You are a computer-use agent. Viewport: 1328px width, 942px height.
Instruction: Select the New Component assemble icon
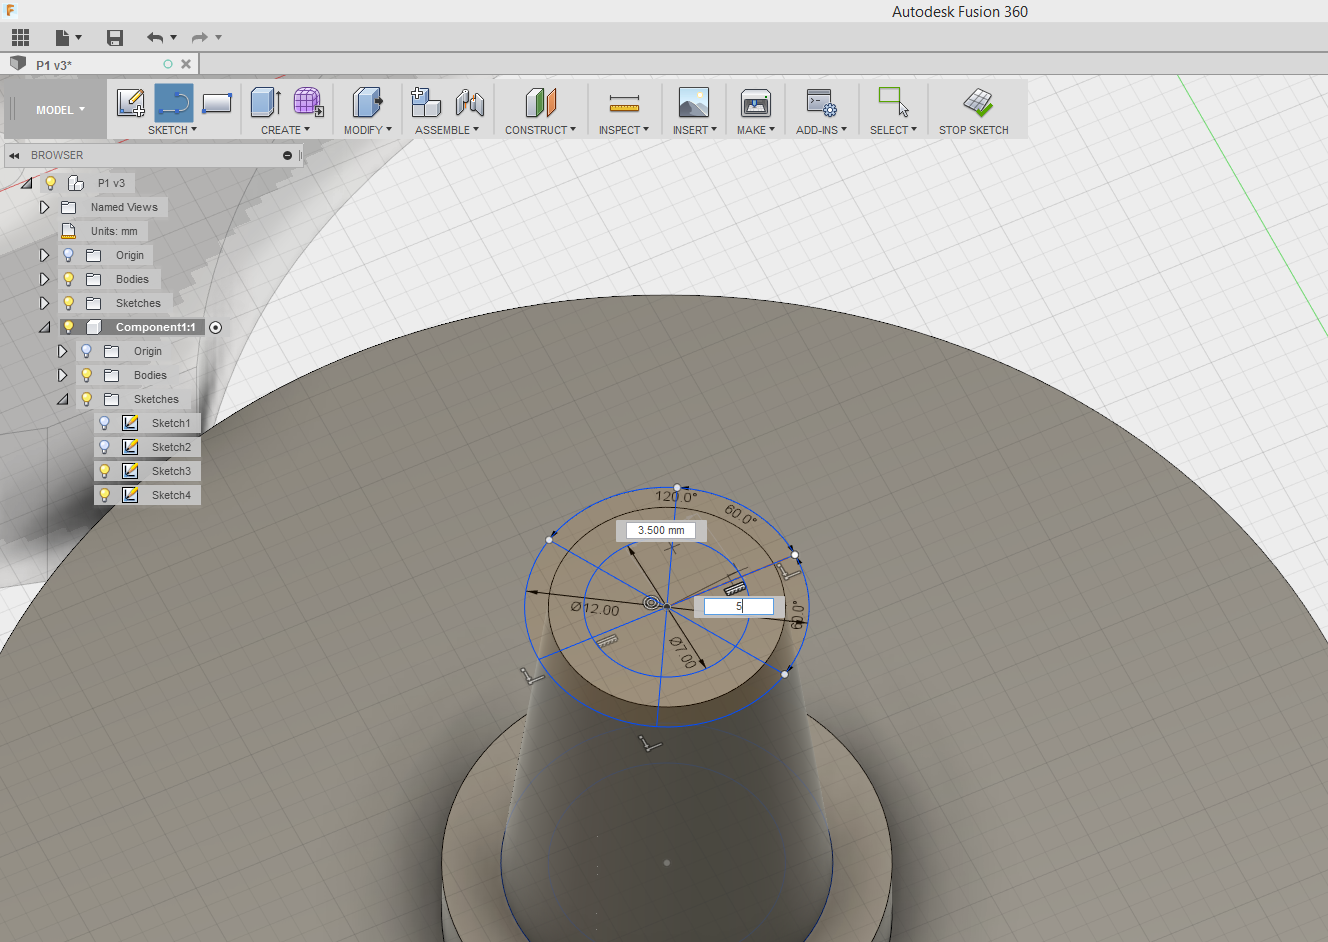[x=426, y=102]
